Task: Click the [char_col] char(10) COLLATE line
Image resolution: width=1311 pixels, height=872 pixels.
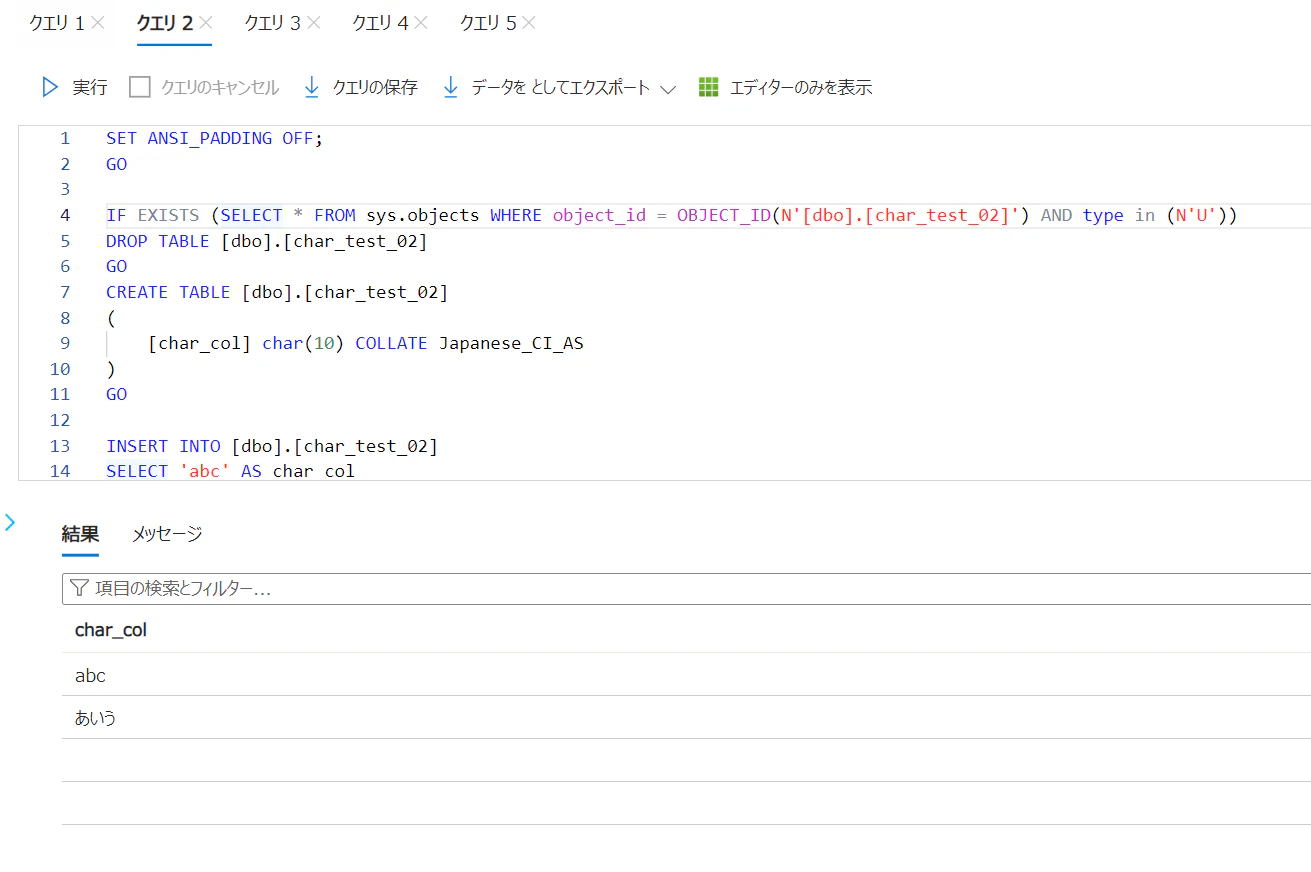Action: 366,343
